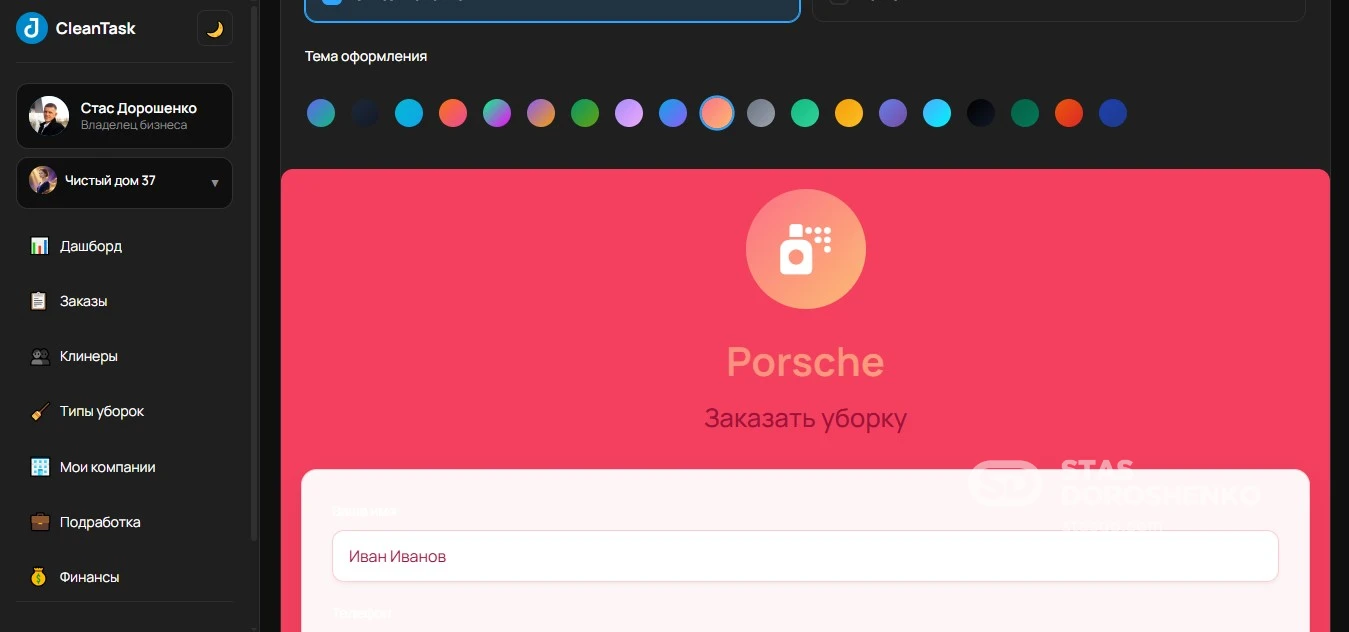
Task: Toggle dark mode with the moon button
Action: 214,28
